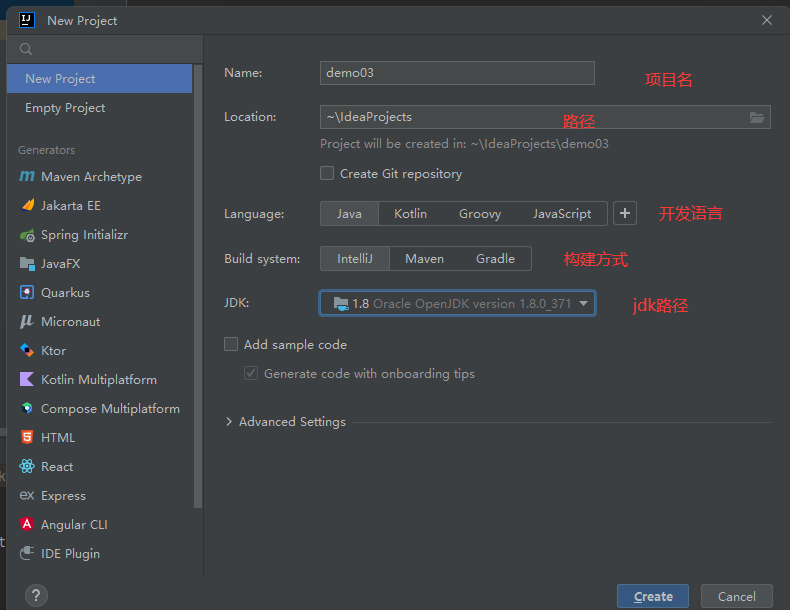Image resolution: width=790 pixels, height=610 pixels.
Task: Select Spring Initializr generator
Action: 99,235
